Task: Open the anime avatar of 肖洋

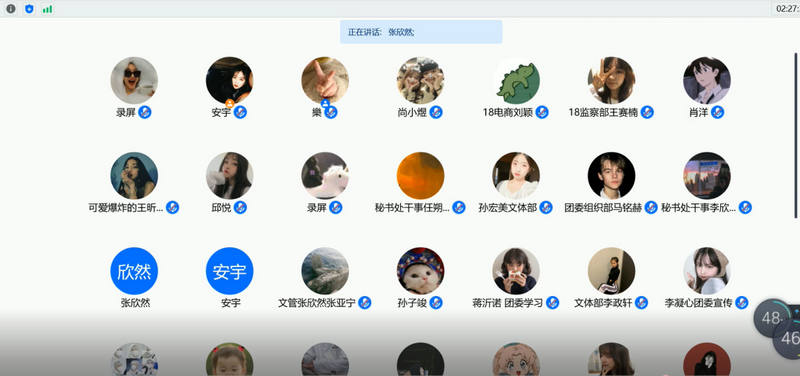Action: [707, 81]
